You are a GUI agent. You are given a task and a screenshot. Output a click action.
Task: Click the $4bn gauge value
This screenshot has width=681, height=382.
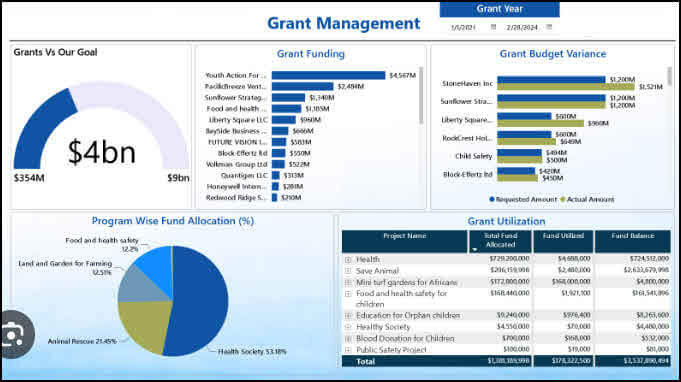102,152
